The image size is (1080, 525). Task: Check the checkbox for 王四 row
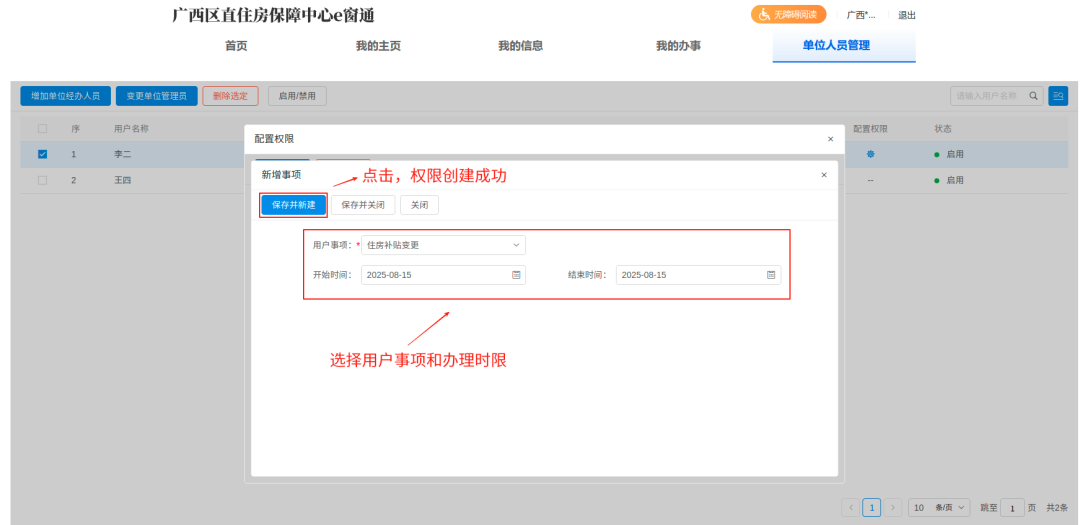tap(42, 180)
